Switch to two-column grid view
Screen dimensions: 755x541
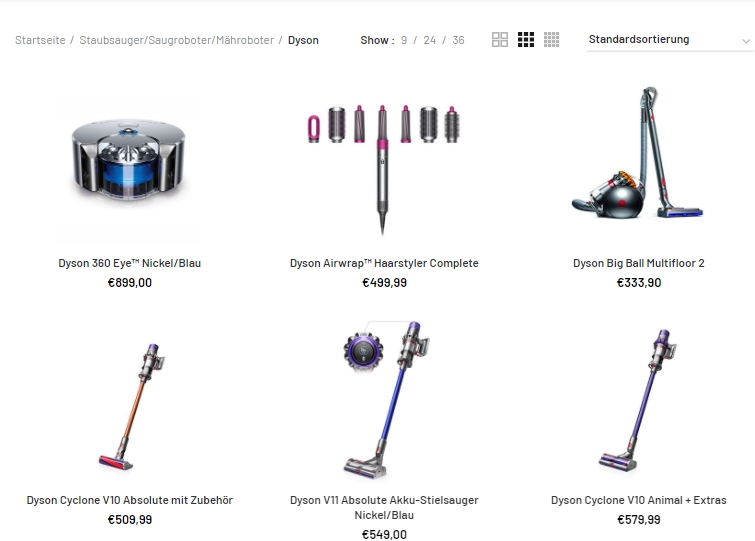(x=500, y=39)
